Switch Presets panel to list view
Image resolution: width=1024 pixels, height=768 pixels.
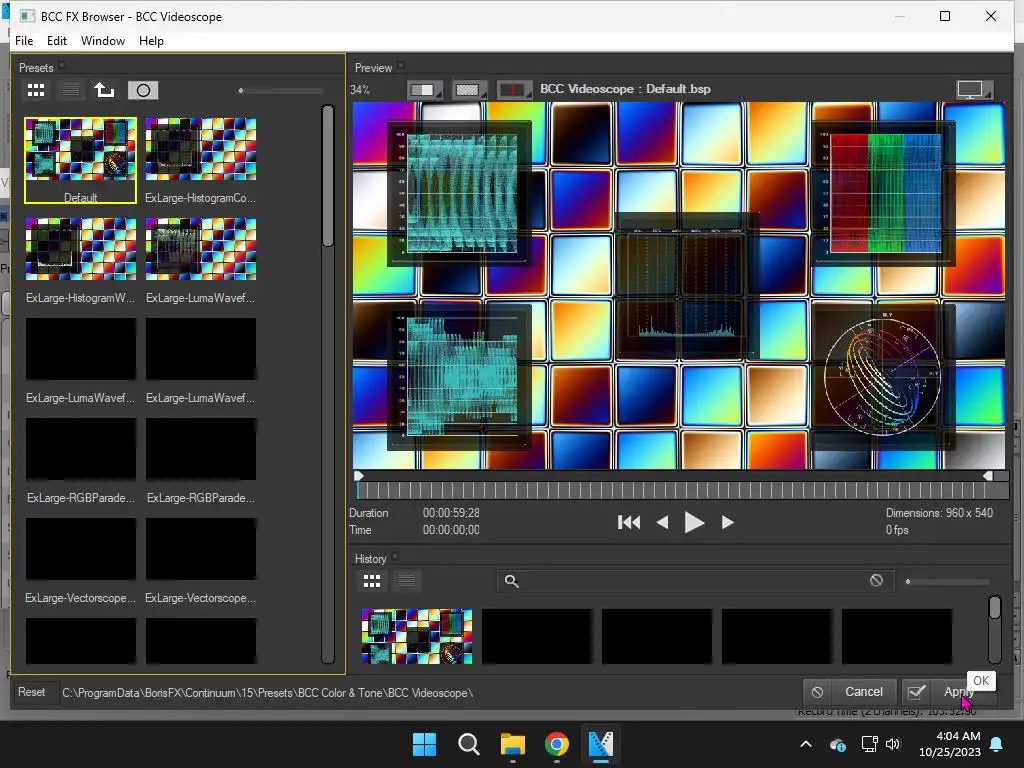pos(70,90)
